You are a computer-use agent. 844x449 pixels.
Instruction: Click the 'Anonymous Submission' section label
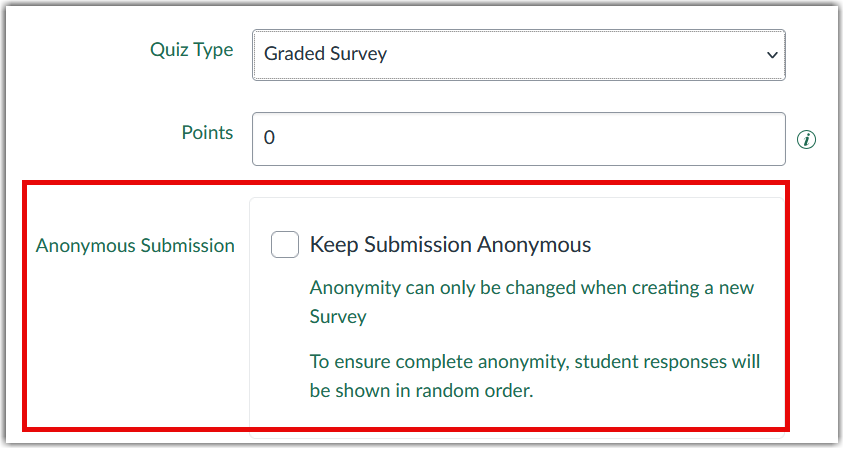pos(135,245)
